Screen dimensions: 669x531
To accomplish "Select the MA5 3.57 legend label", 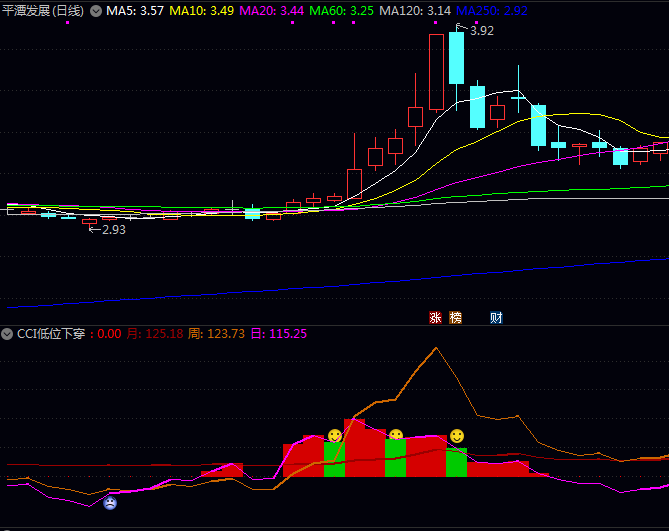I will click(135, 11).
